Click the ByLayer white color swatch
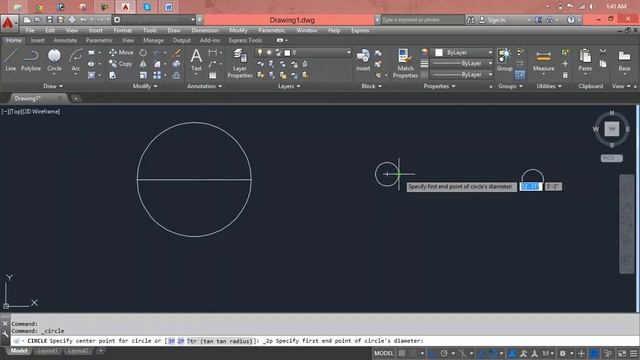This screenshot has height=360, width=640. (439, 53)
